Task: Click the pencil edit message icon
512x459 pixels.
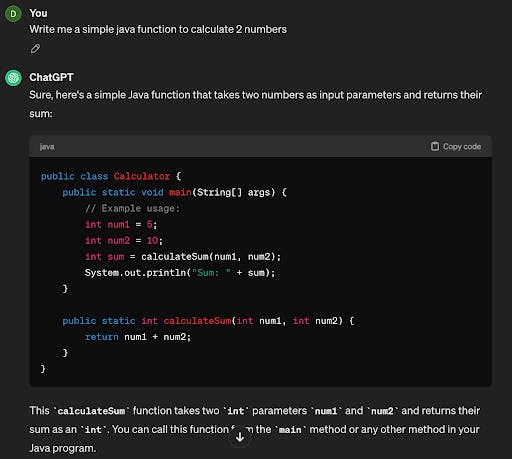Action: pos(35,49)
